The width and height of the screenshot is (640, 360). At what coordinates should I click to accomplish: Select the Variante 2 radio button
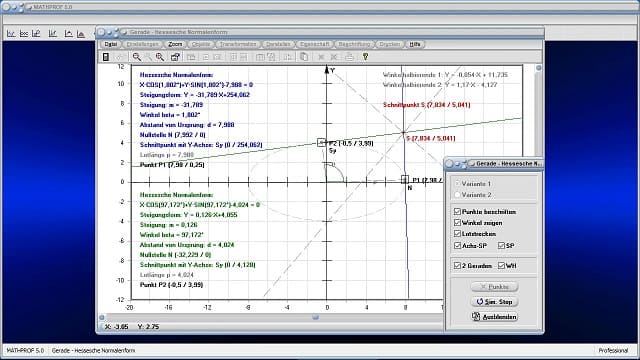pos(457,195)
